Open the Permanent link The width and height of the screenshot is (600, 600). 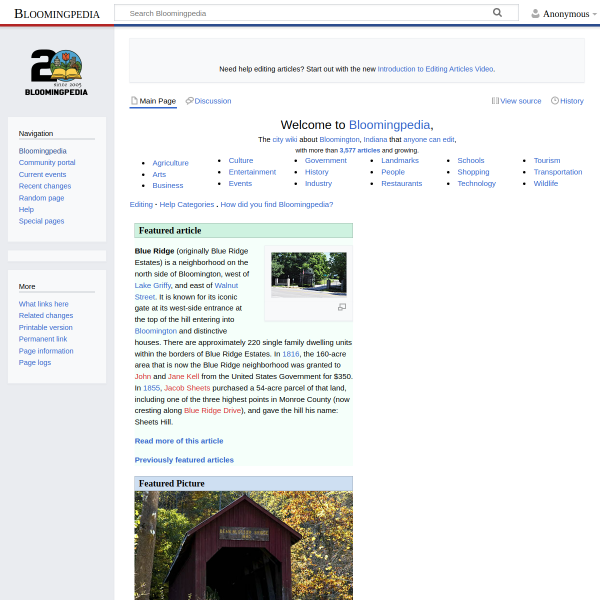pos(43,339)
